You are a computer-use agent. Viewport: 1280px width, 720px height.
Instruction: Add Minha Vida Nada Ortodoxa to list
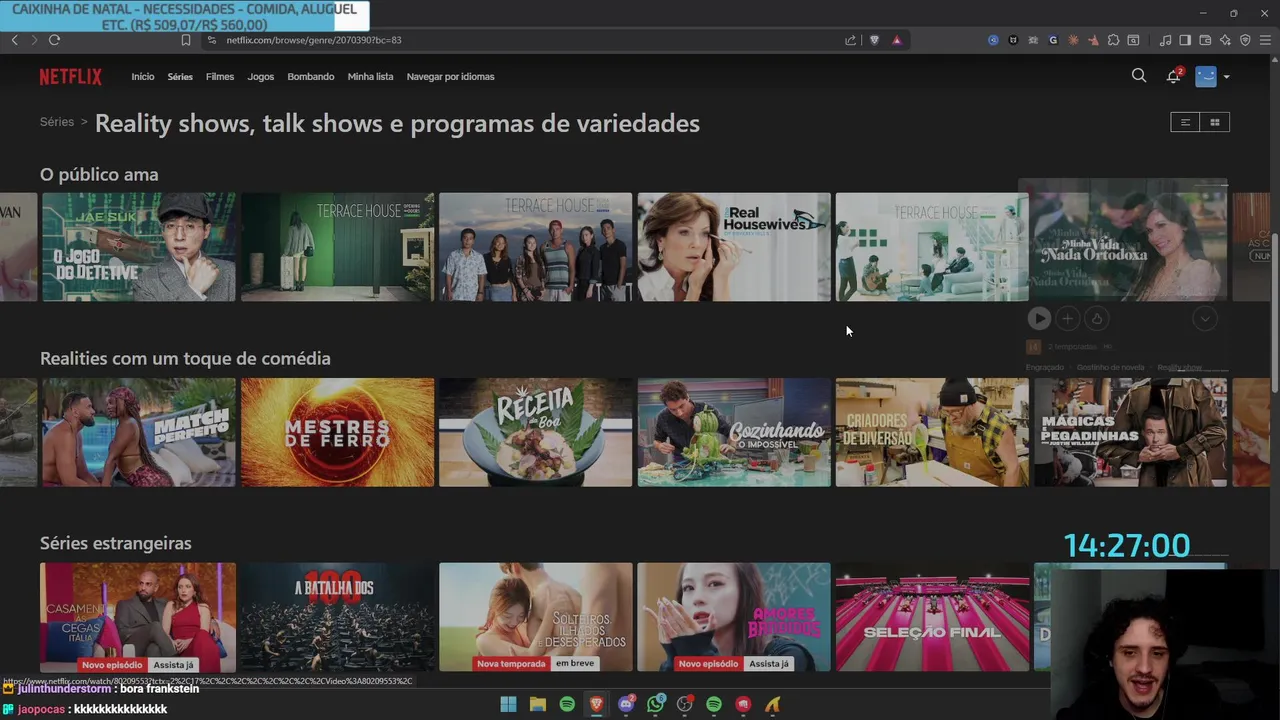1068,318
